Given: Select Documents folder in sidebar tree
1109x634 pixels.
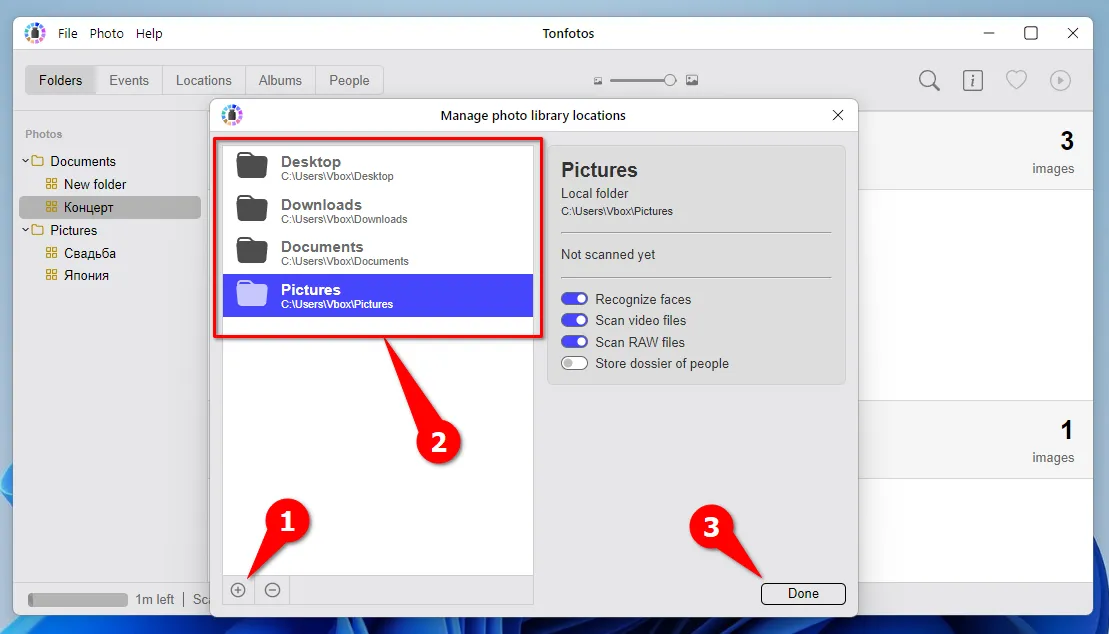Looking at the screenshot, I should (x=83, y=161).
